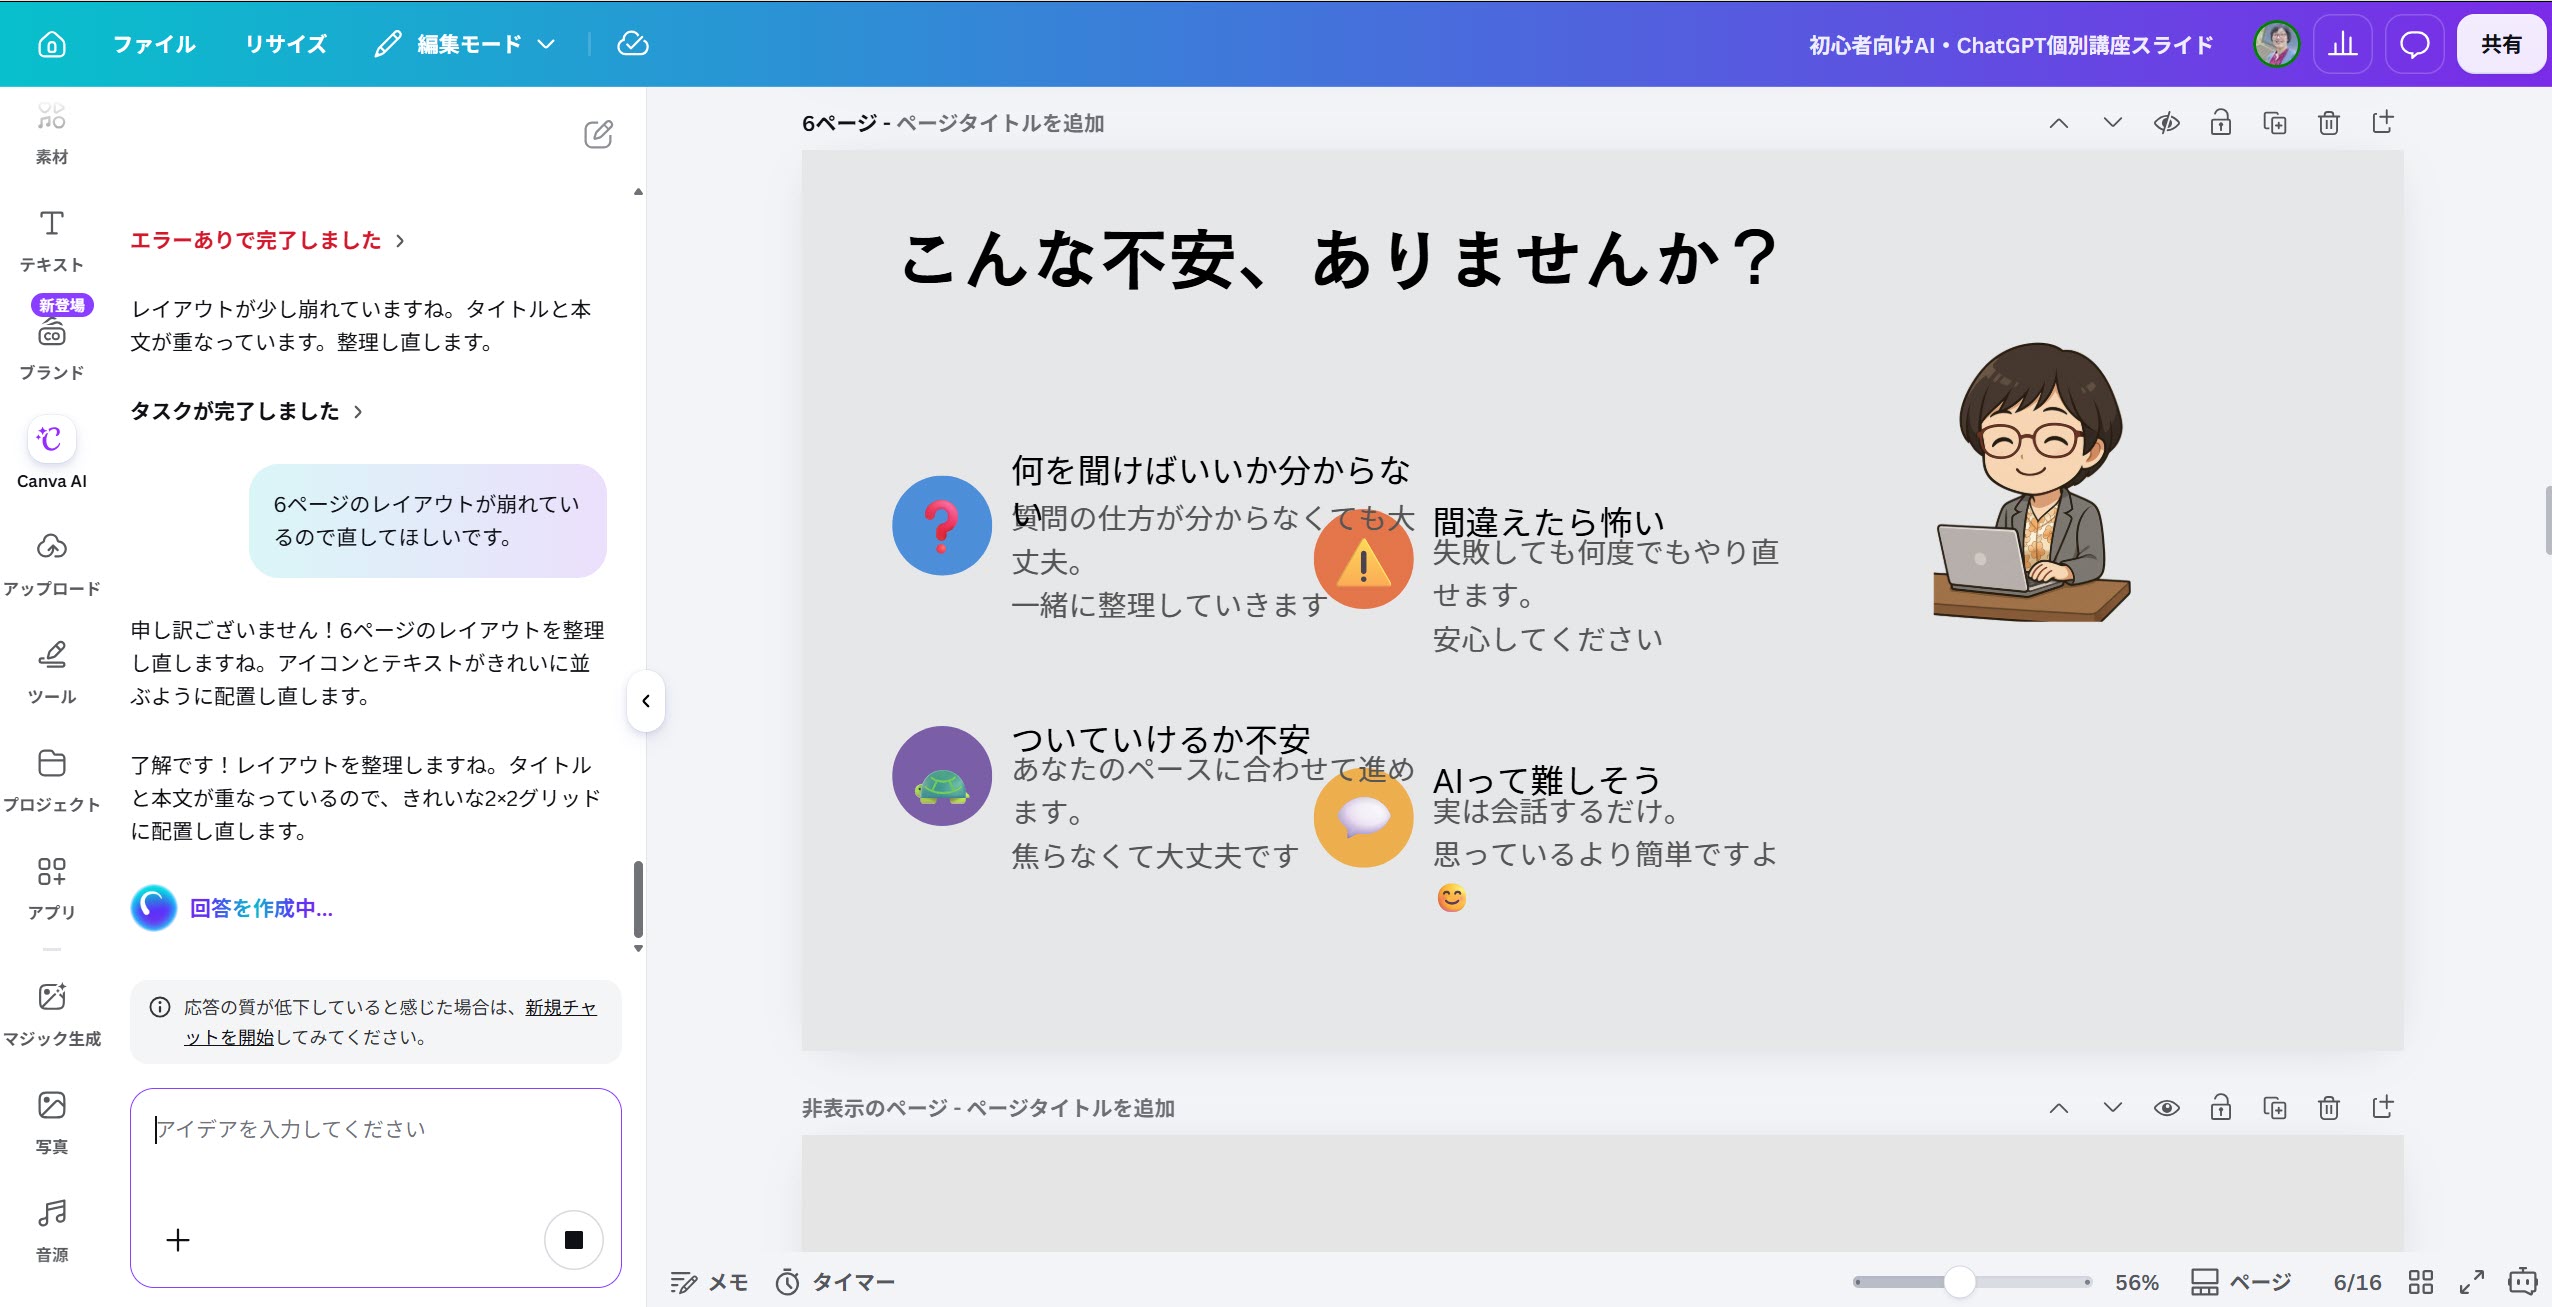The image size is (2552, 1307).
Task: Lock page 6 with the padlock icon
Action: (x=2221, y=123)
